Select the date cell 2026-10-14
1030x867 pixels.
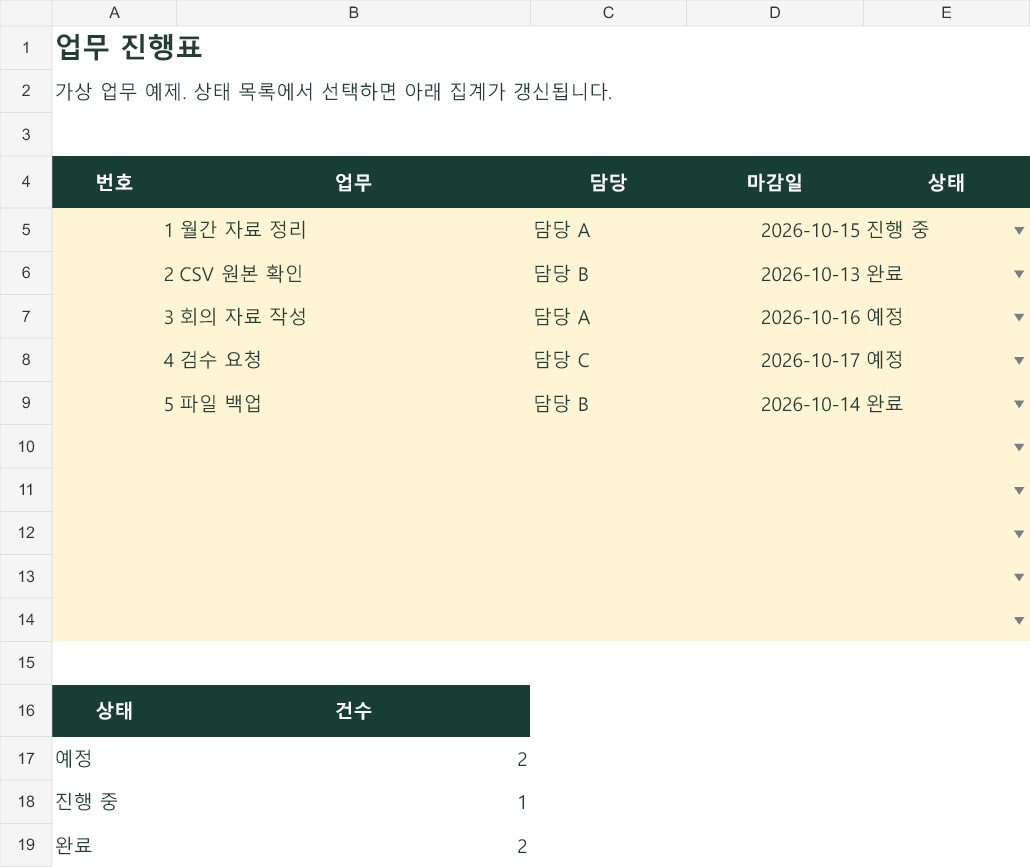coord(775,403)
